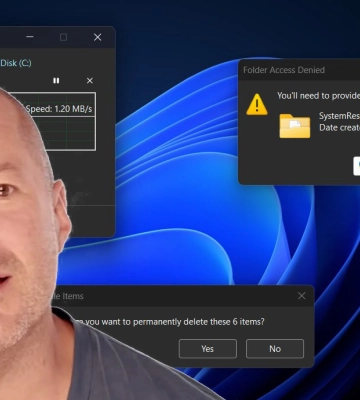
Task: Click Yes to permanently delete 6 items
Action: coord(208,349)
